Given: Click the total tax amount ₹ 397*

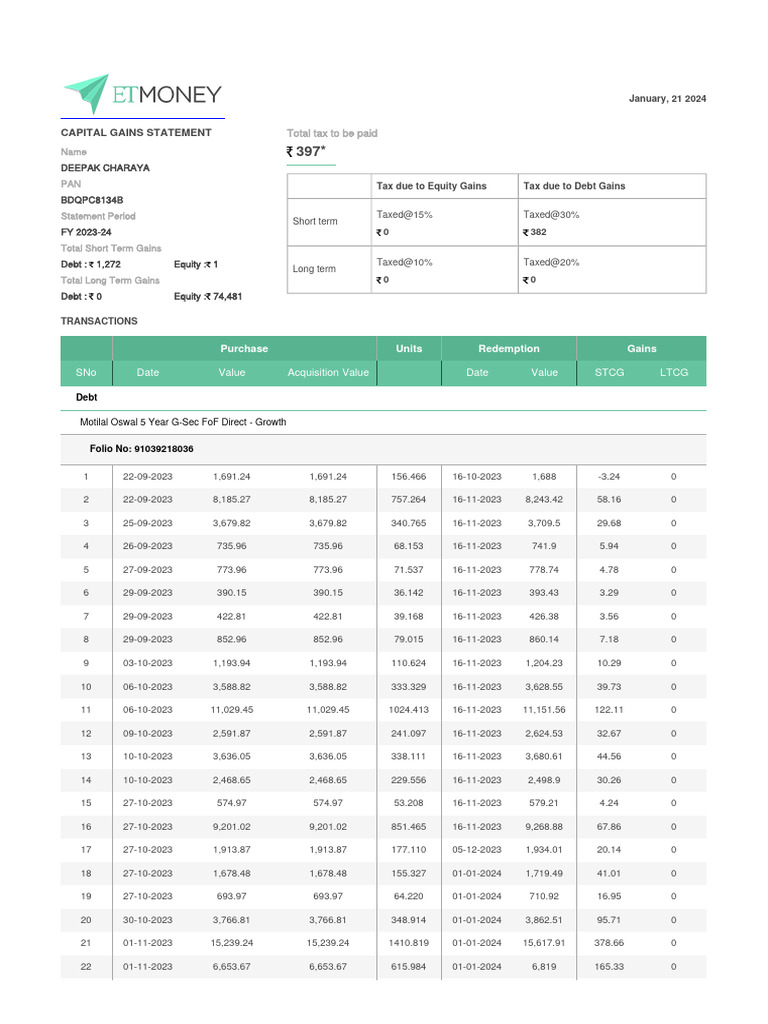Looking at the screenshot, I should tap(306, 152).
